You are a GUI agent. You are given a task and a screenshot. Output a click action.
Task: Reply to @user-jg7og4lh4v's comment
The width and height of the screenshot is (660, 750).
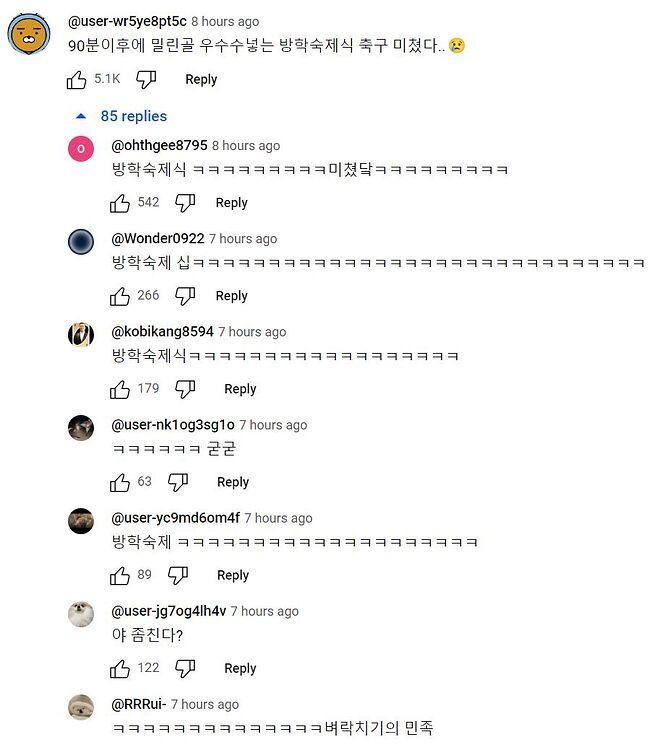240,668
